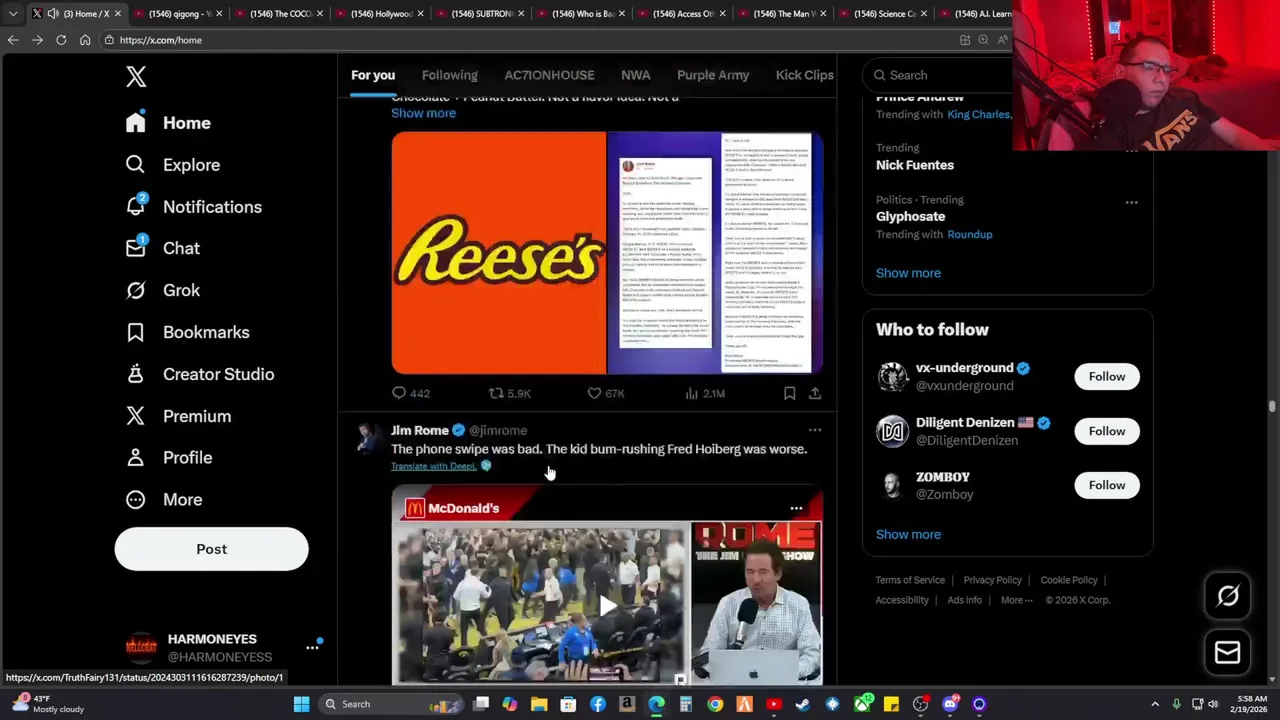Like the Reese's post with 67K likes

(x=606, y=394)
